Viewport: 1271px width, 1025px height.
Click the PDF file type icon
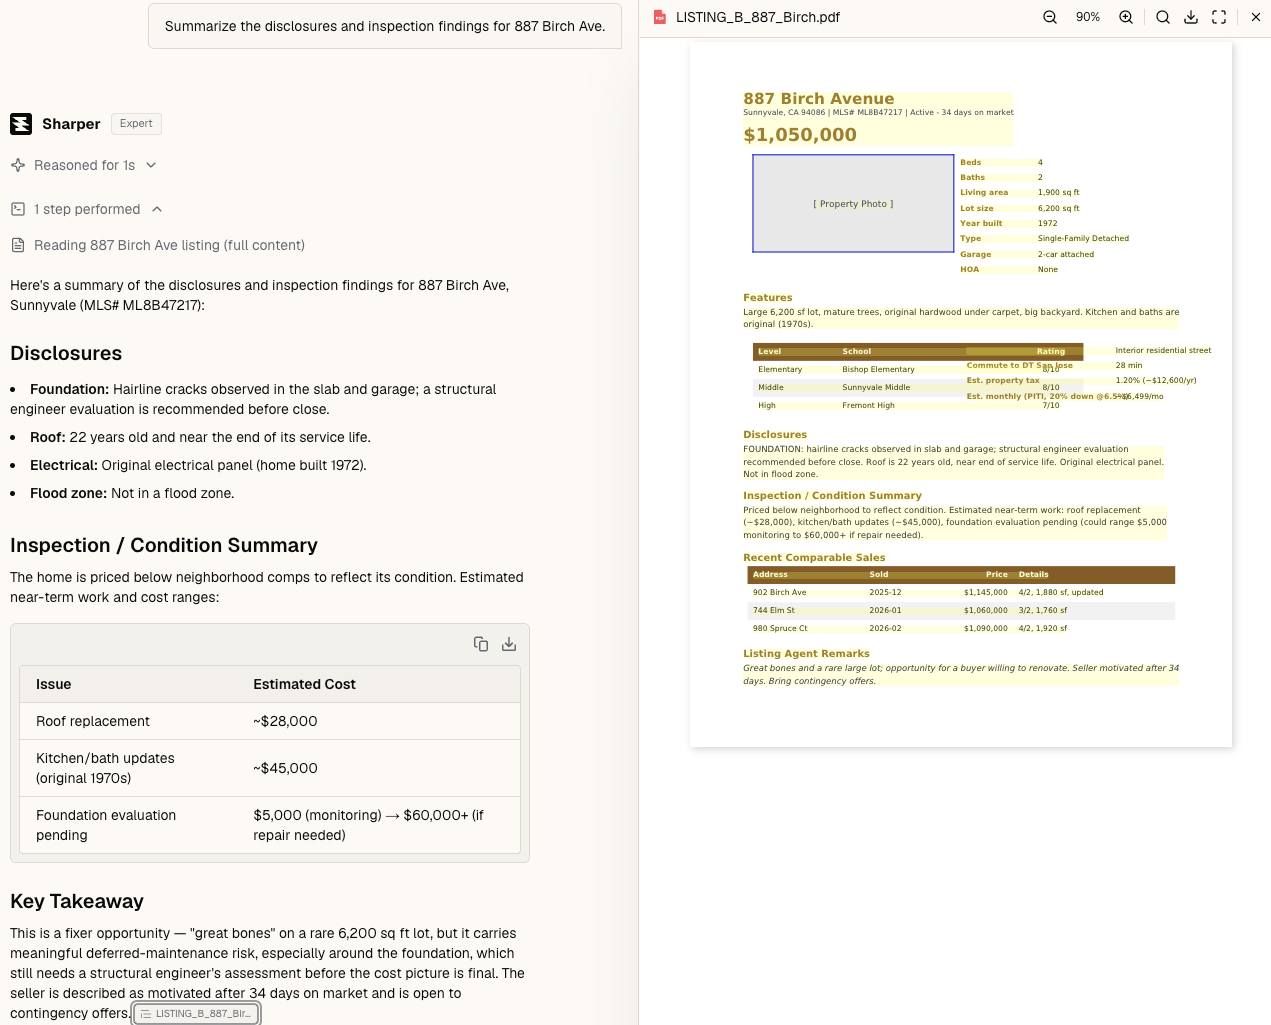click(x=660, y=17)
